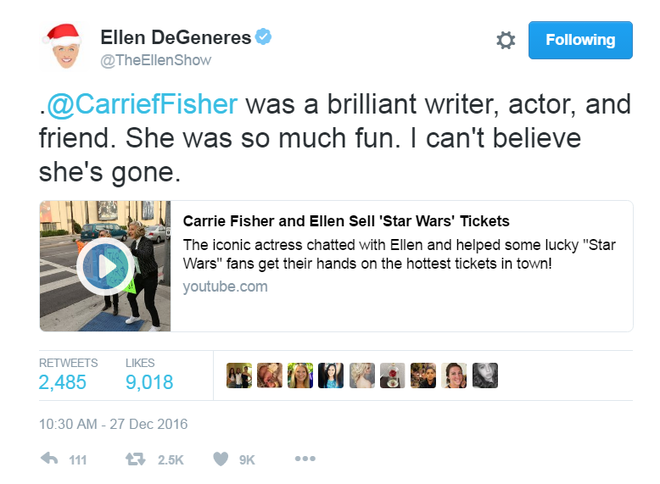The width and height of the screenshot is (660, 484).
Task: Like the tweet with heart icon
Action: 221,459
